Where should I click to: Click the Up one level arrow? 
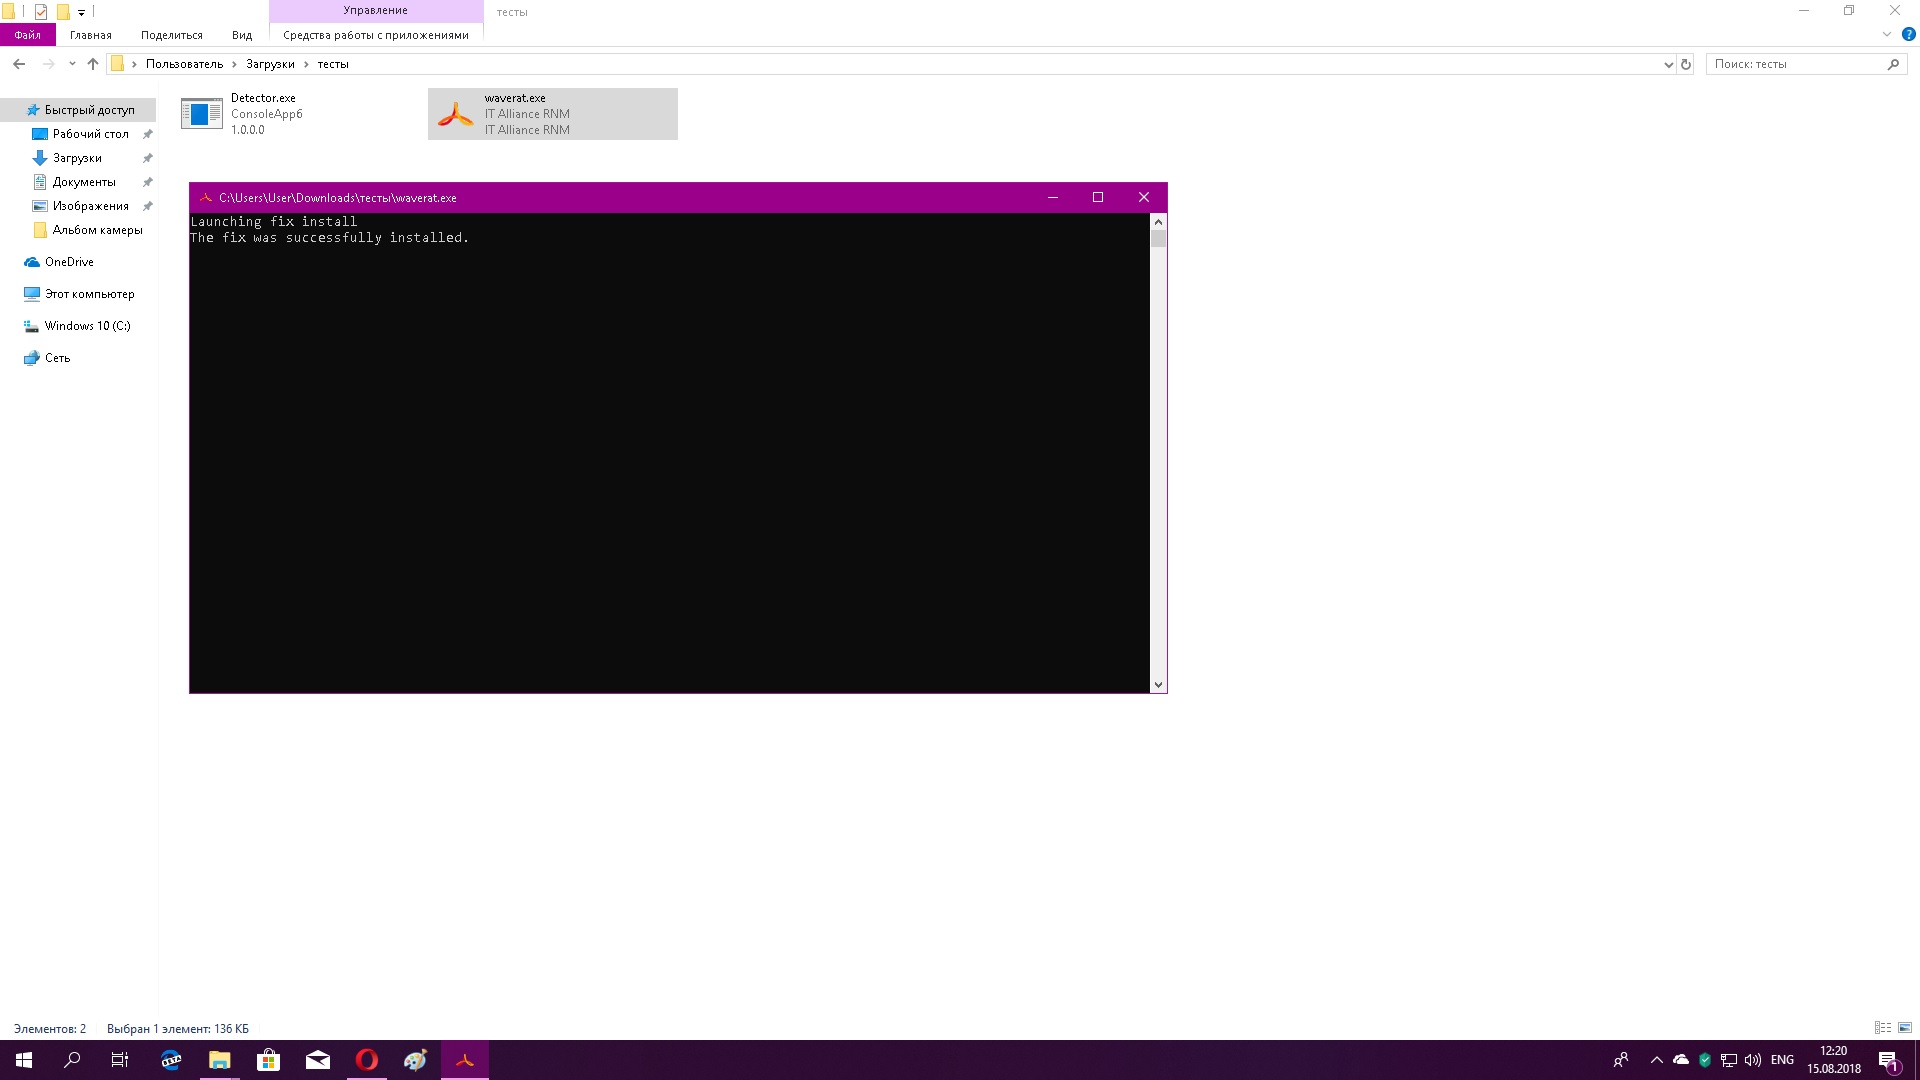point(93,64)
